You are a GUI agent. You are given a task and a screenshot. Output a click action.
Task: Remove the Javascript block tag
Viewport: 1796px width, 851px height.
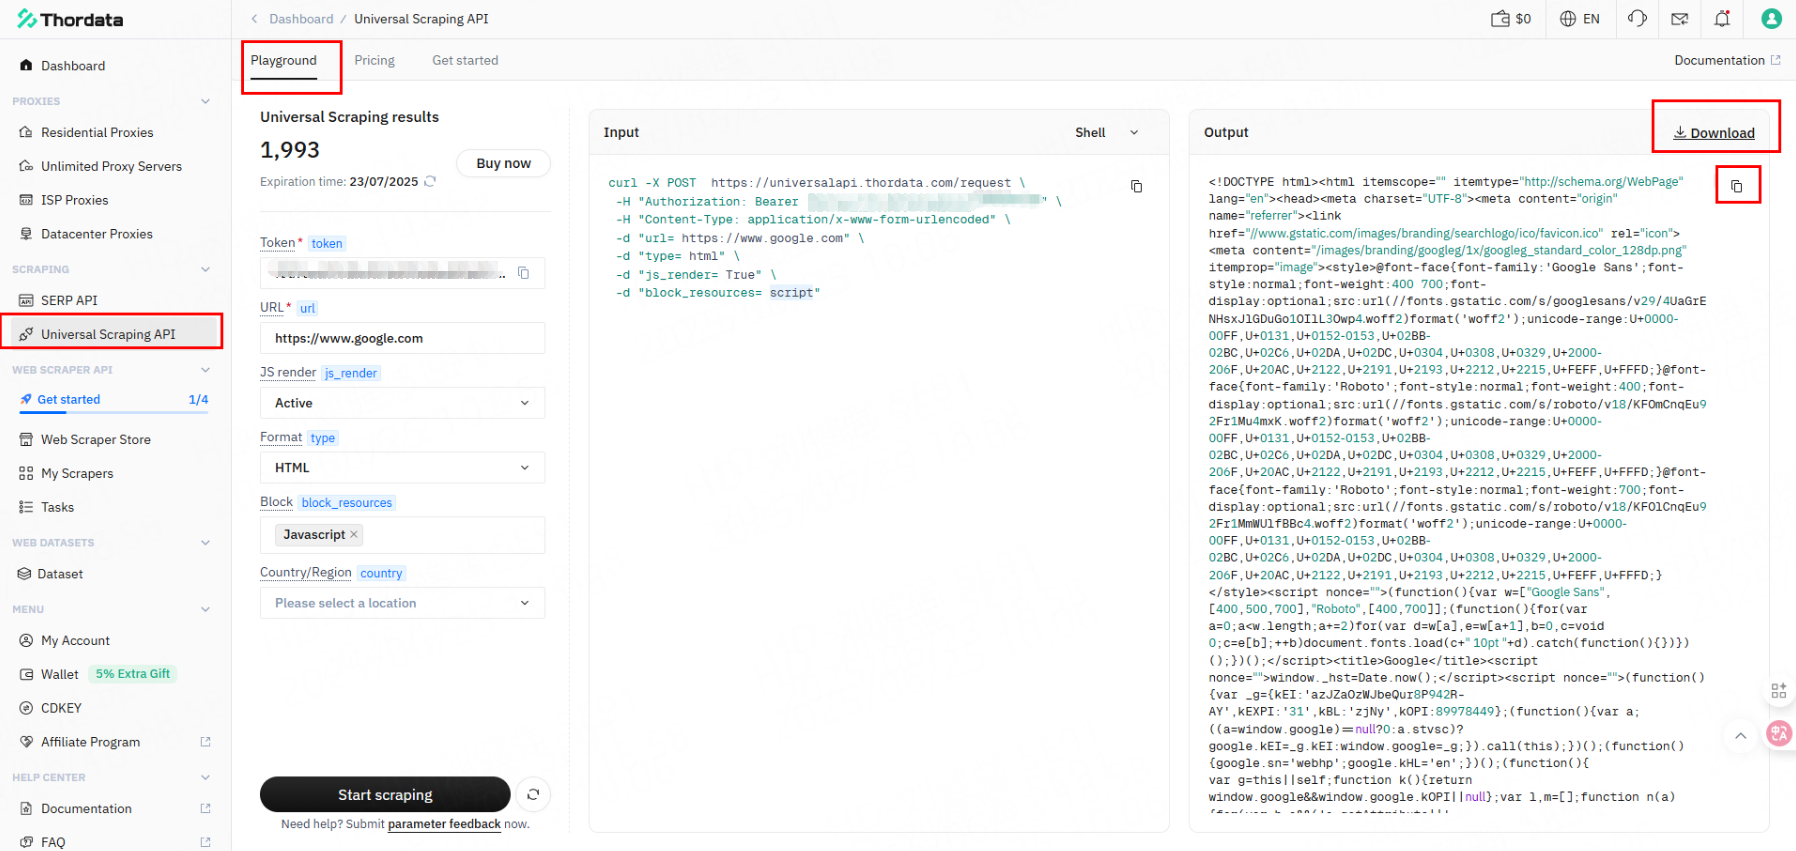[x=354, y=535]
